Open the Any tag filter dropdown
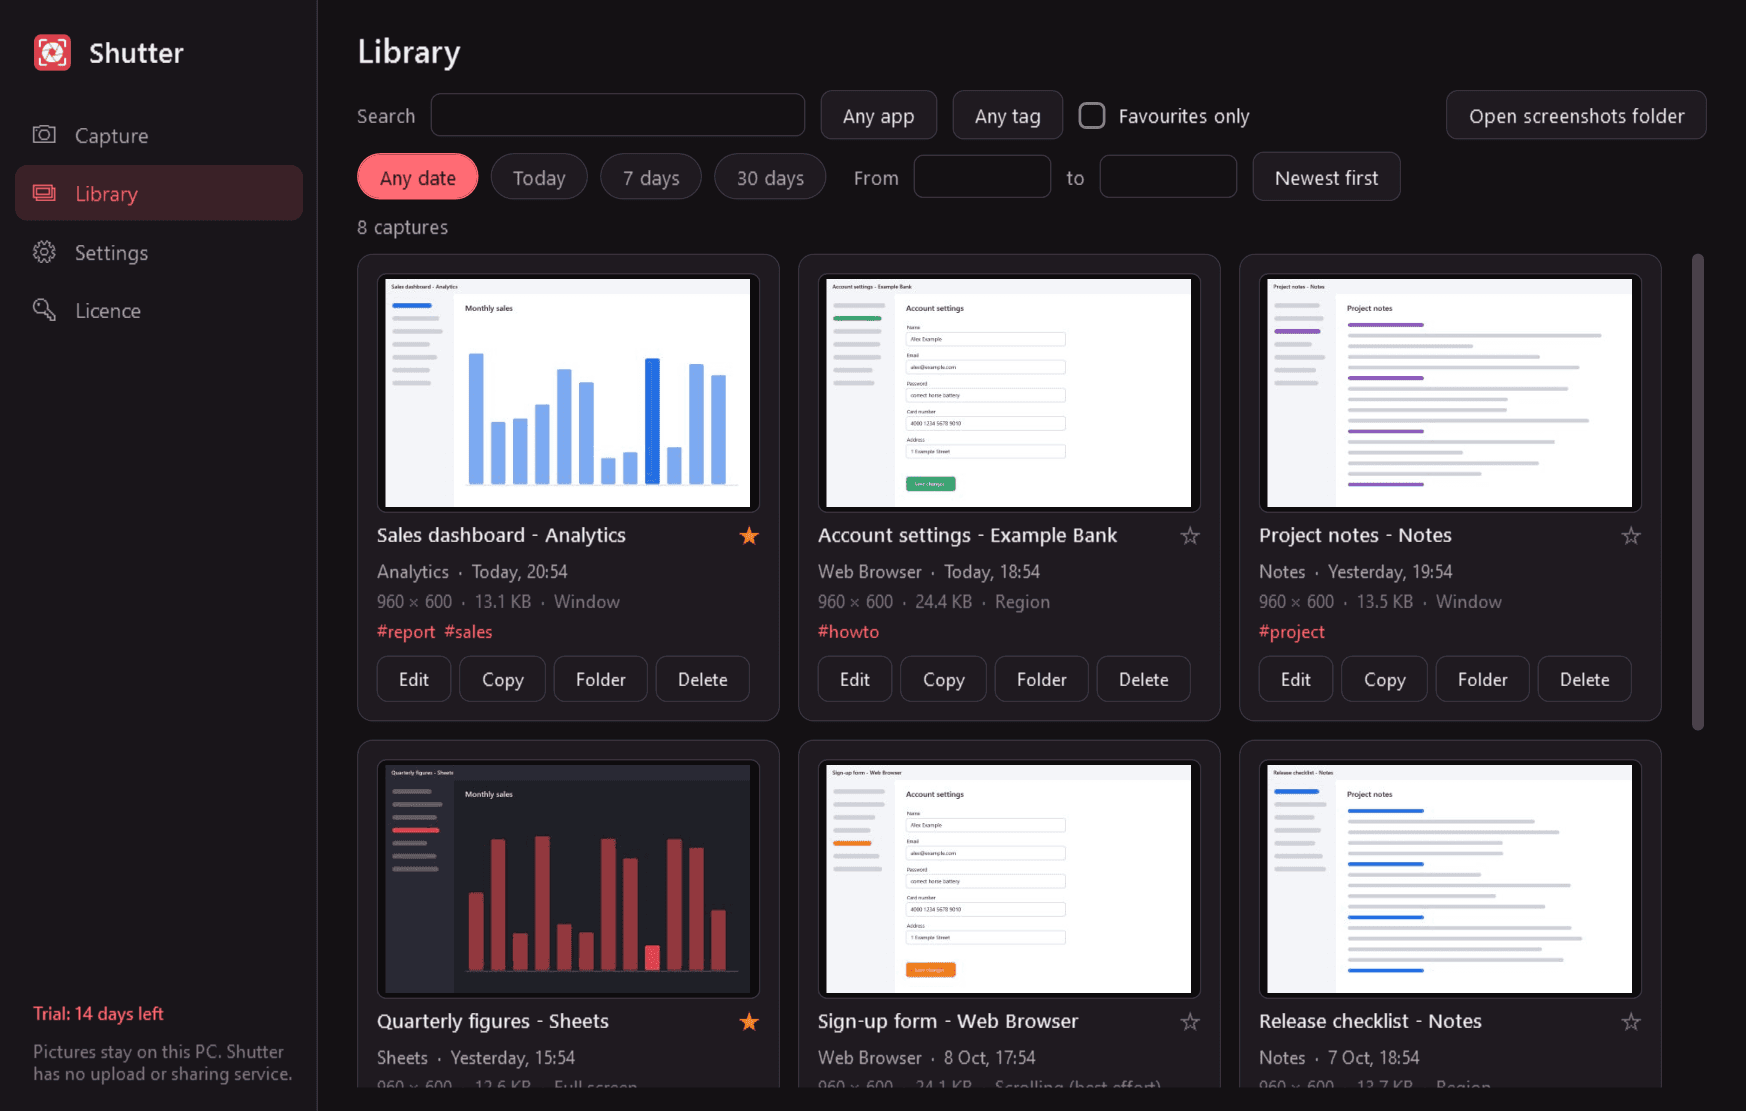The image size is (1746, 1111). (x=1007, y=116)
